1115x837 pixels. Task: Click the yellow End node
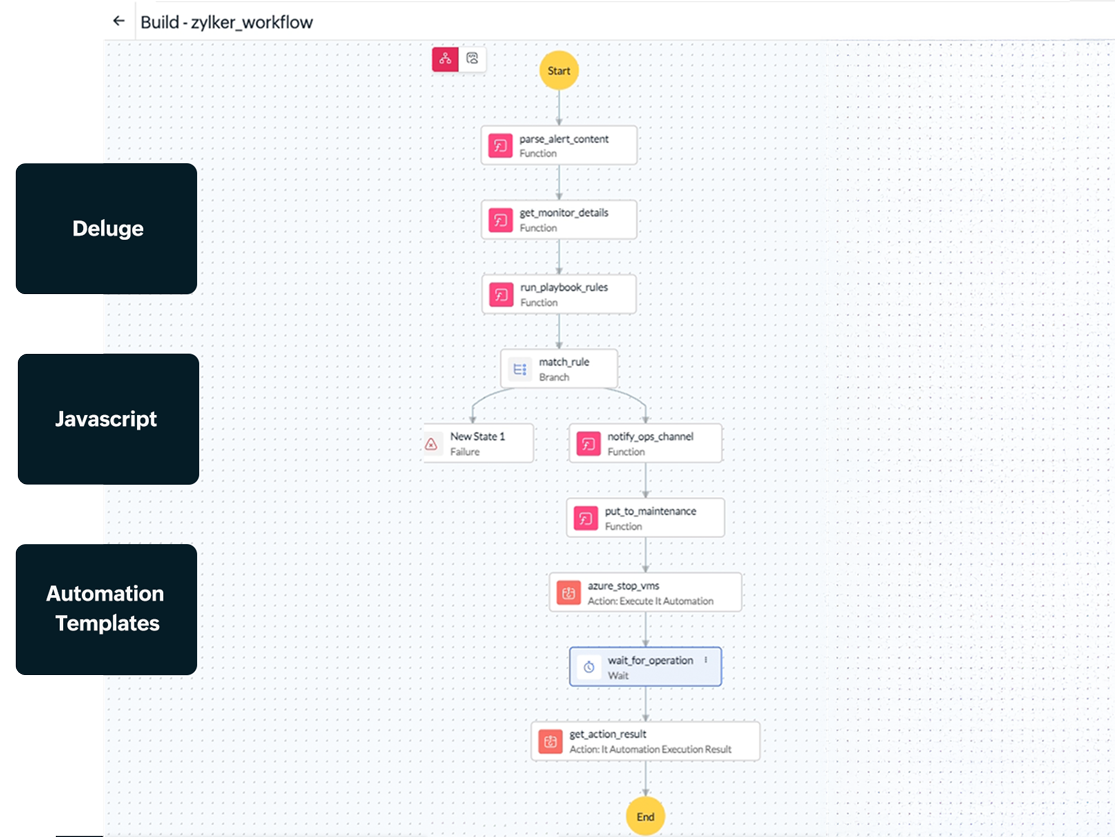pyautogui.click(x=645, y=816)
